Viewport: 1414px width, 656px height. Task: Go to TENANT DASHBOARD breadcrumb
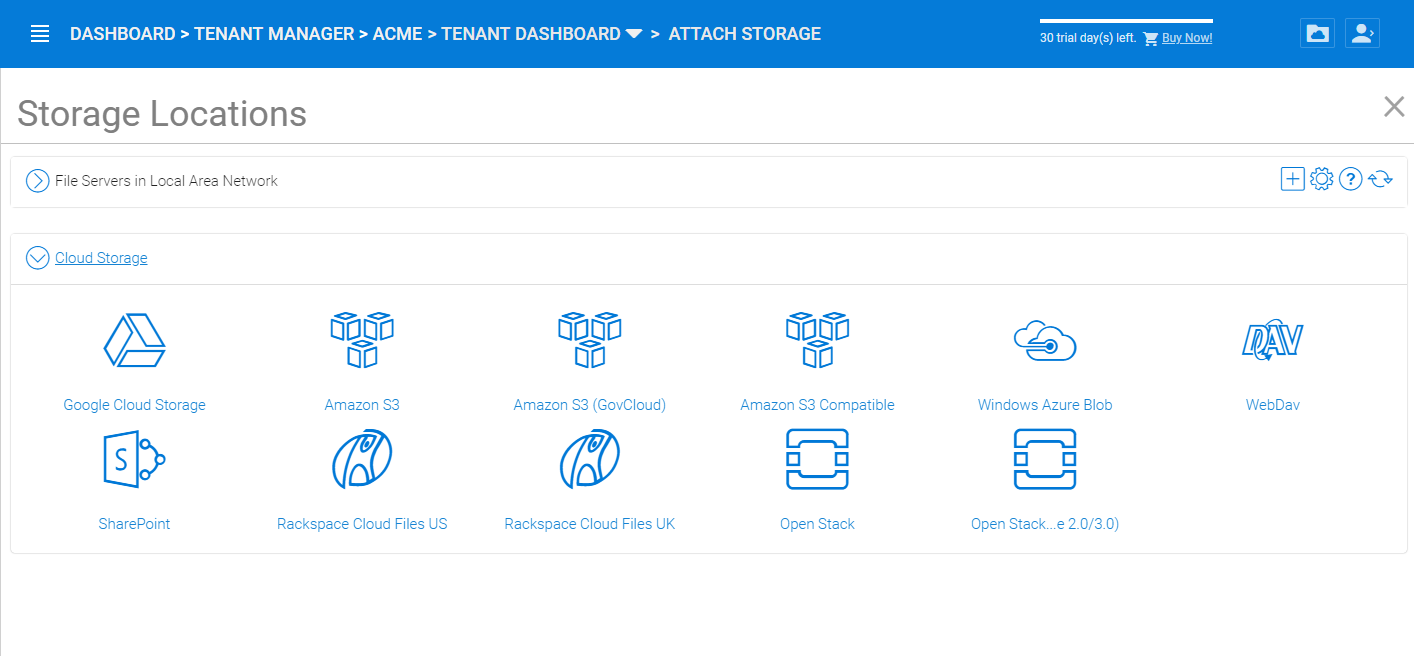tap(531, 34)
